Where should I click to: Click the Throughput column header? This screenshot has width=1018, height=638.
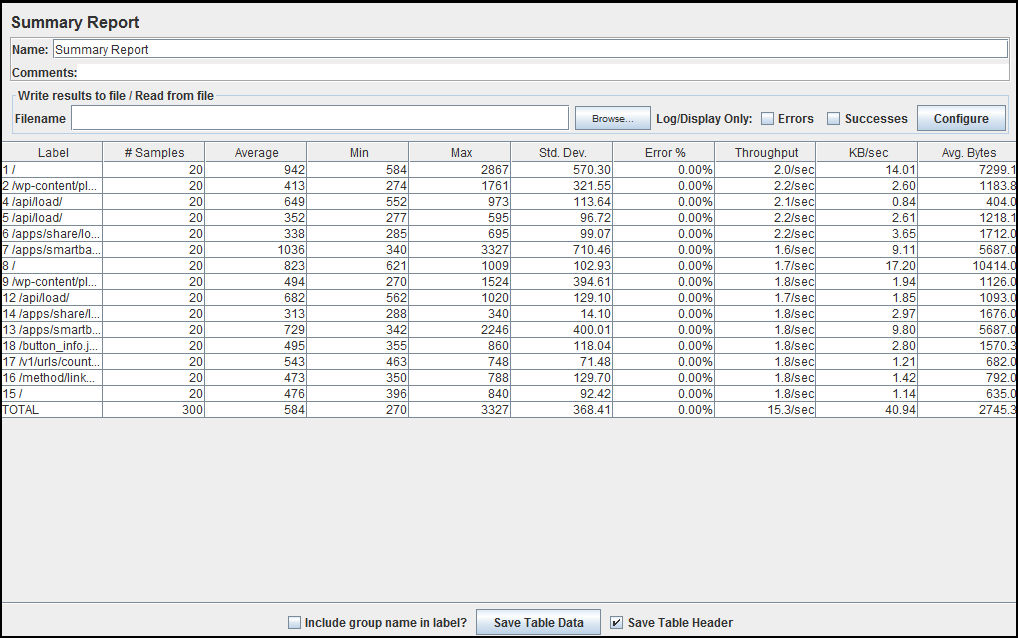(766, 152)
